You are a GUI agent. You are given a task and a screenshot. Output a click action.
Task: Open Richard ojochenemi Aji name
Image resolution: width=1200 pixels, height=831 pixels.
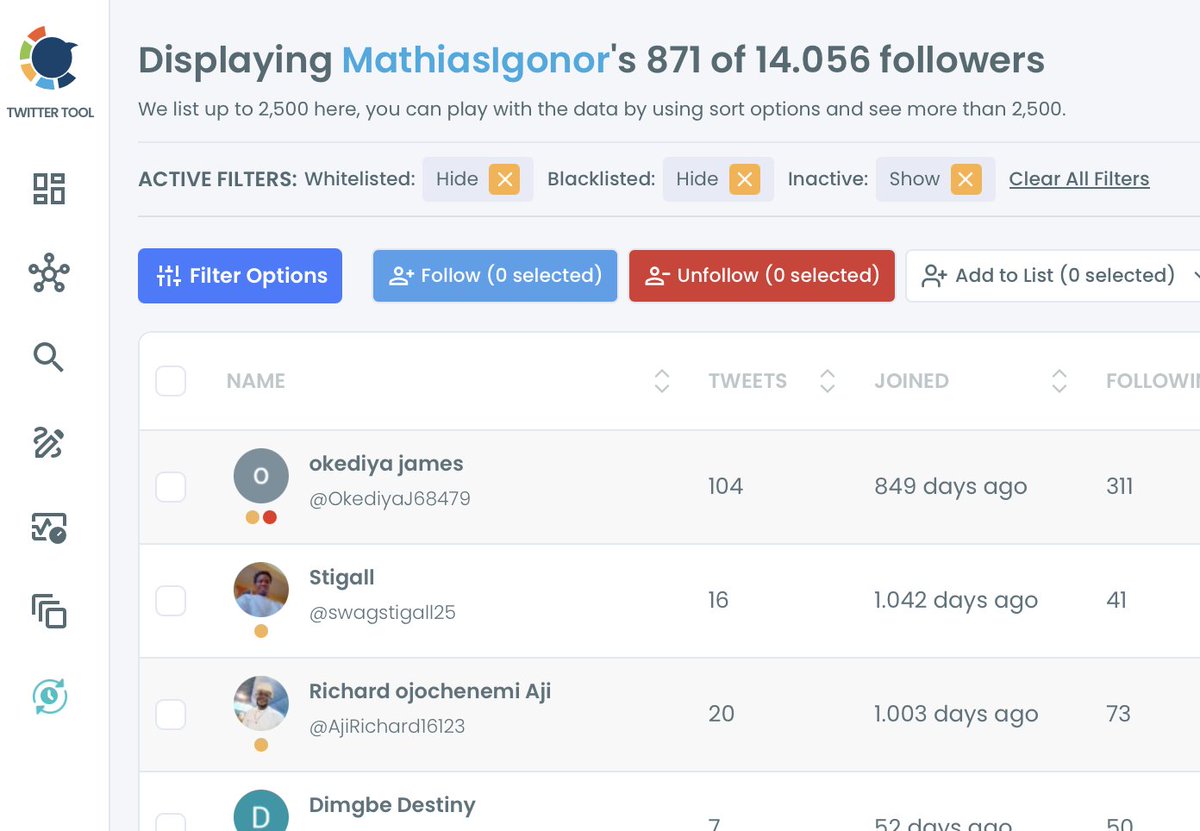tap(430, 691)
